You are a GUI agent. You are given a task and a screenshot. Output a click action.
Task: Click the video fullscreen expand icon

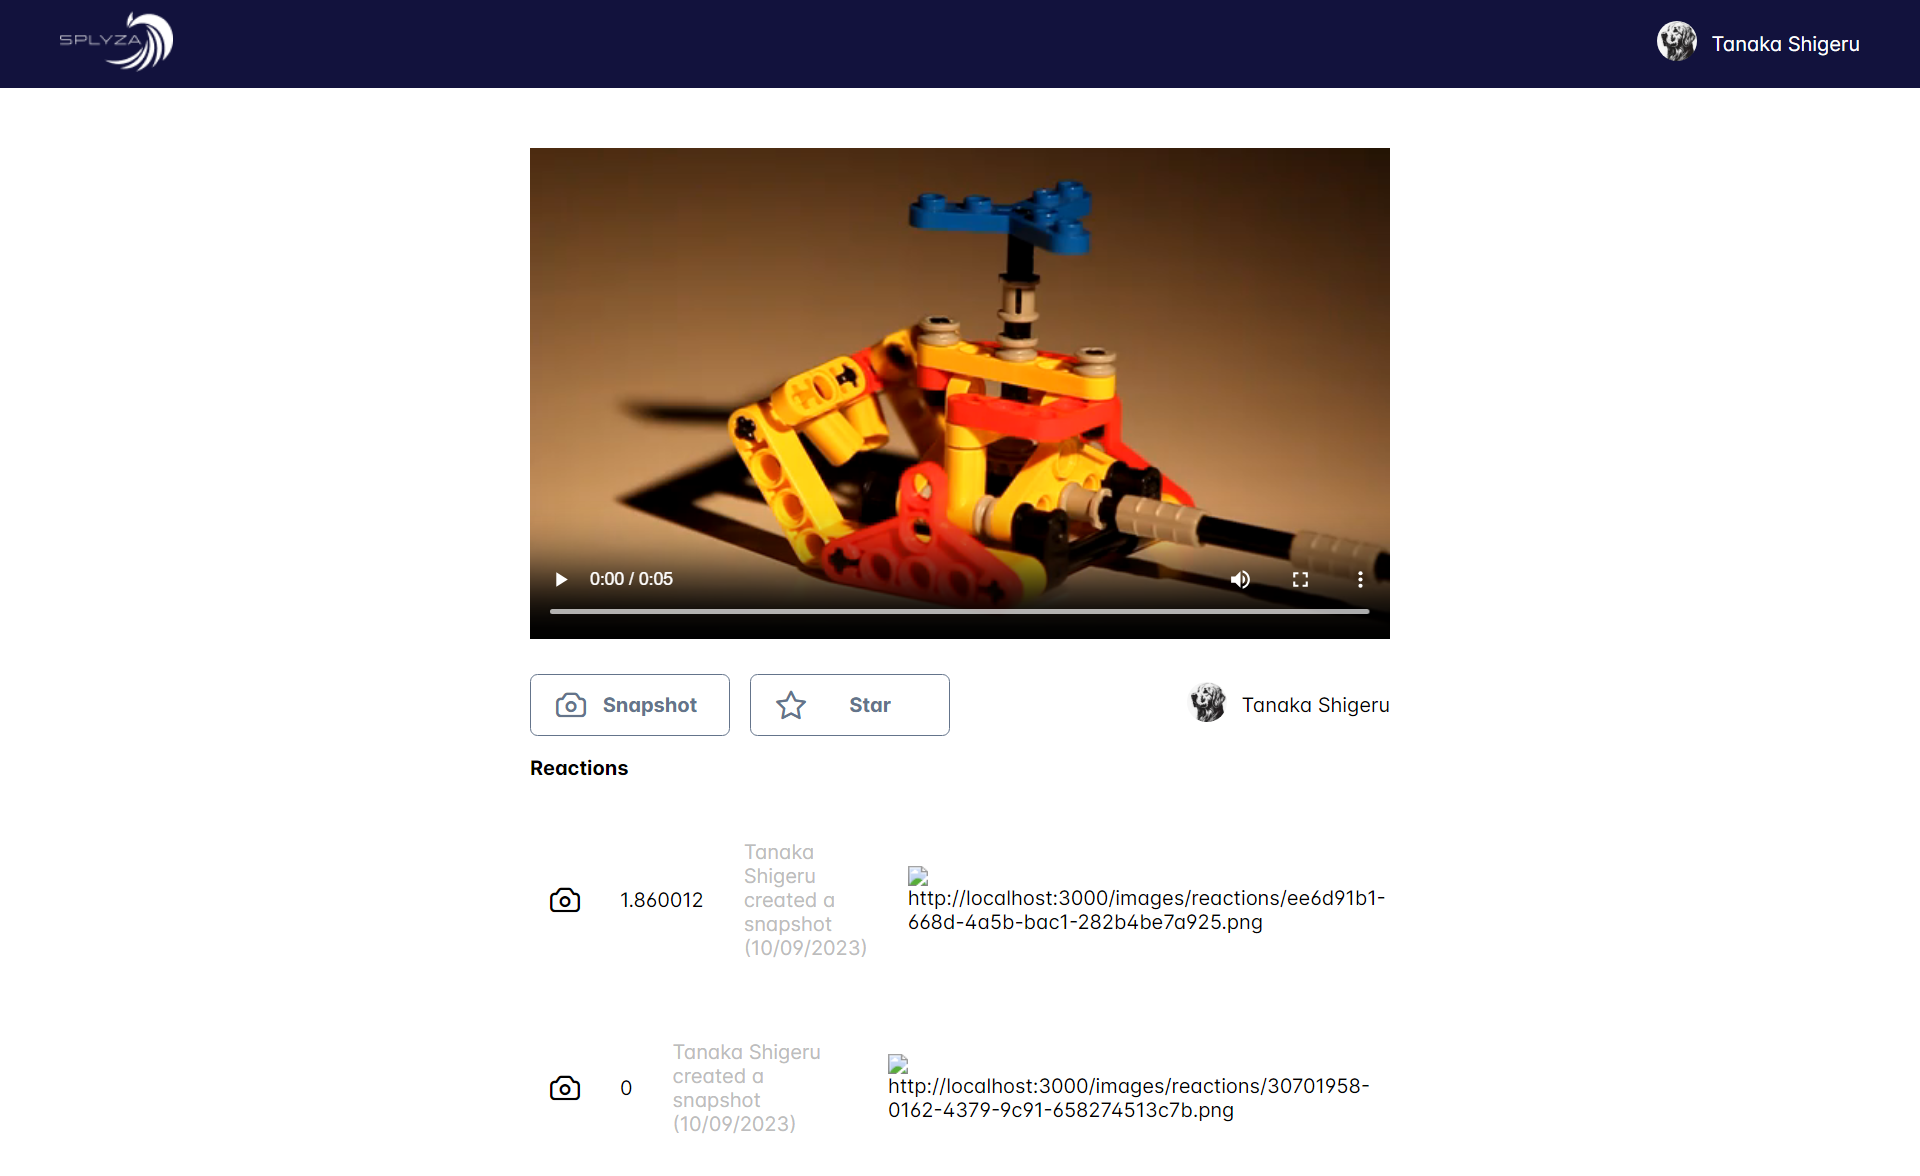click(x=1300, y=577)
